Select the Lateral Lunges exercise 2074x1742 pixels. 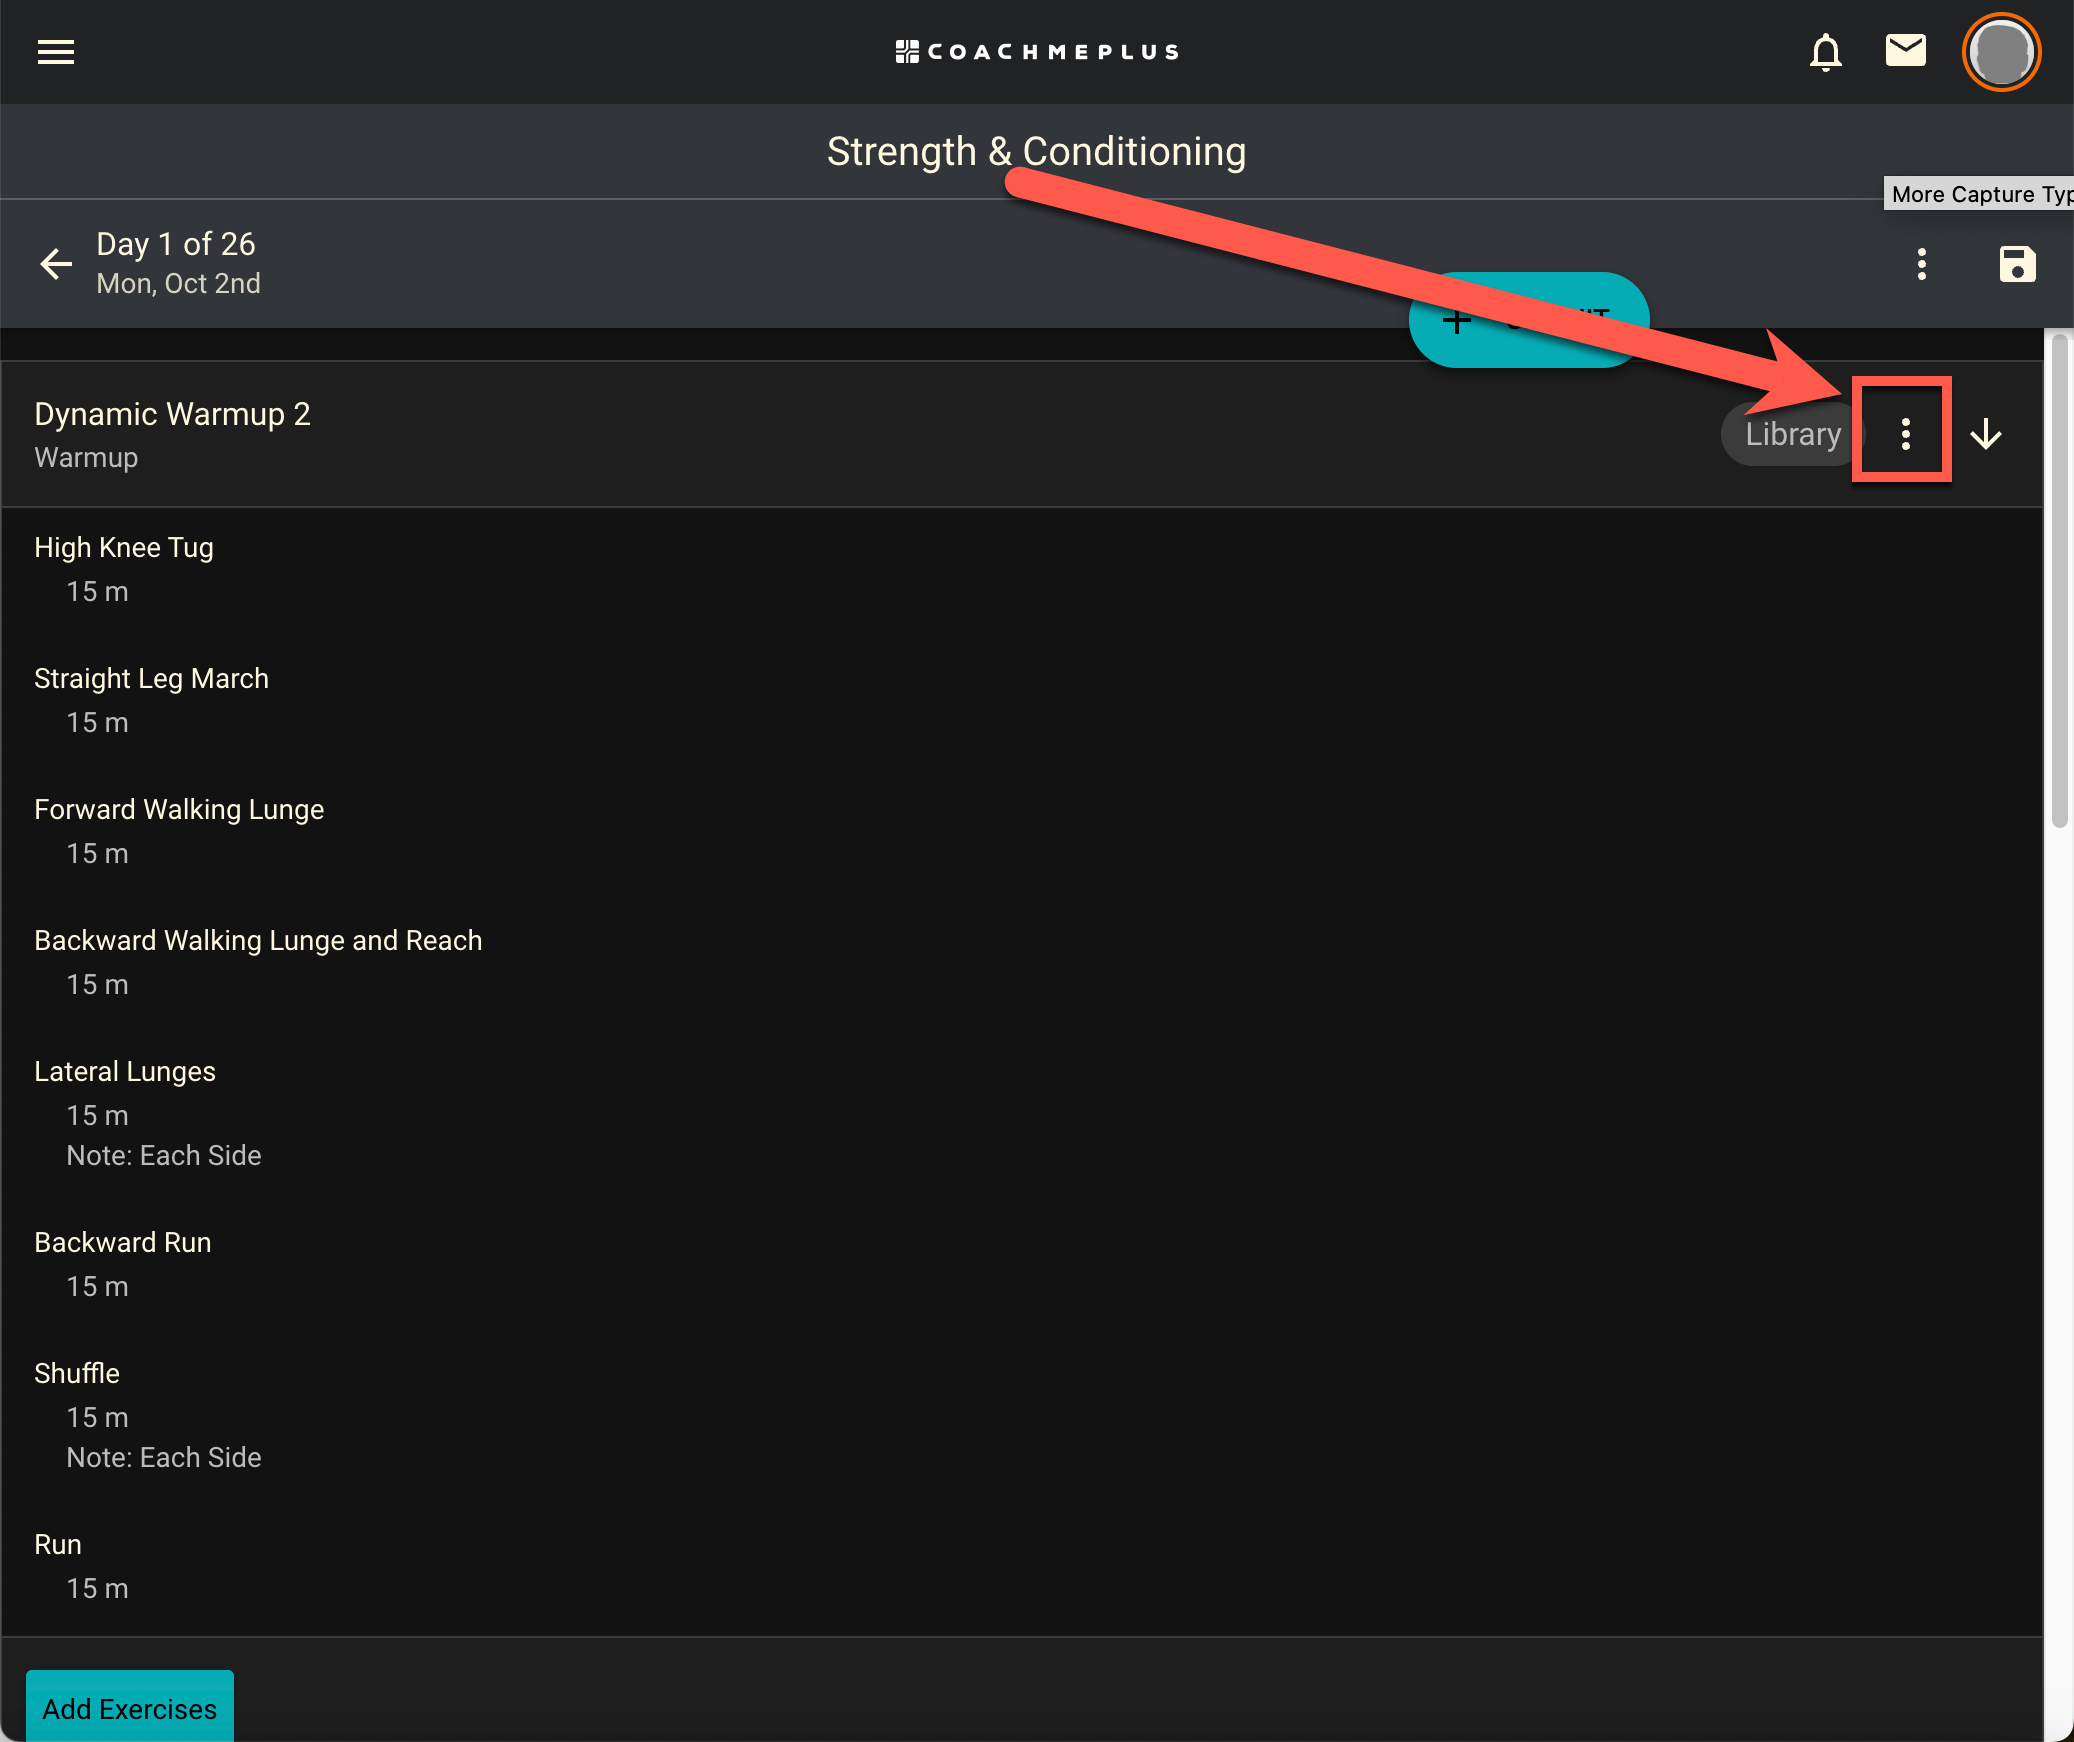[x=125, y=1072]
